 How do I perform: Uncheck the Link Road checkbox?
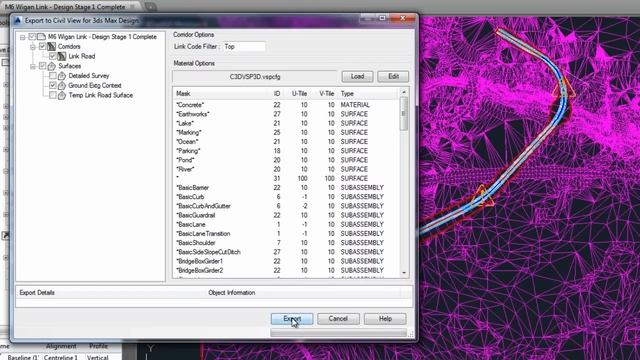53,56
